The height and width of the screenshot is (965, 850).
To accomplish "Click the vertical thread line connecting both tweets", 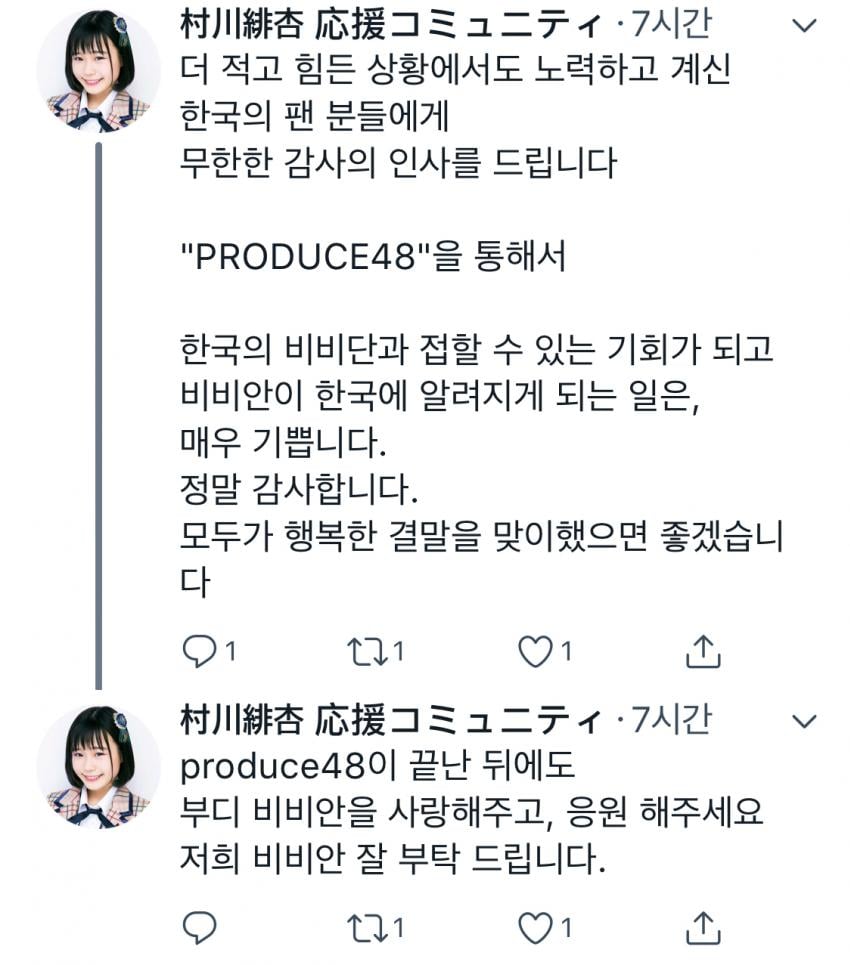I will [98, 415].
